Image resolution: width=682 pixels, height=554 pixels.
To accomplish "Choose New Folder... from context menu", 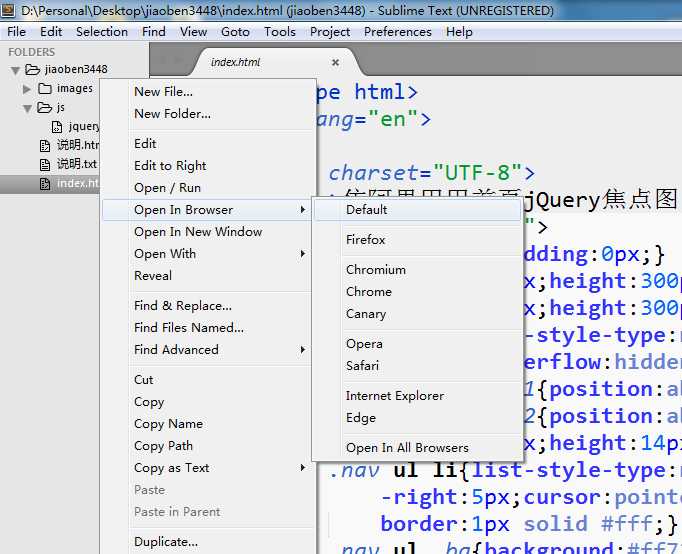I will (x=208, y=113).
